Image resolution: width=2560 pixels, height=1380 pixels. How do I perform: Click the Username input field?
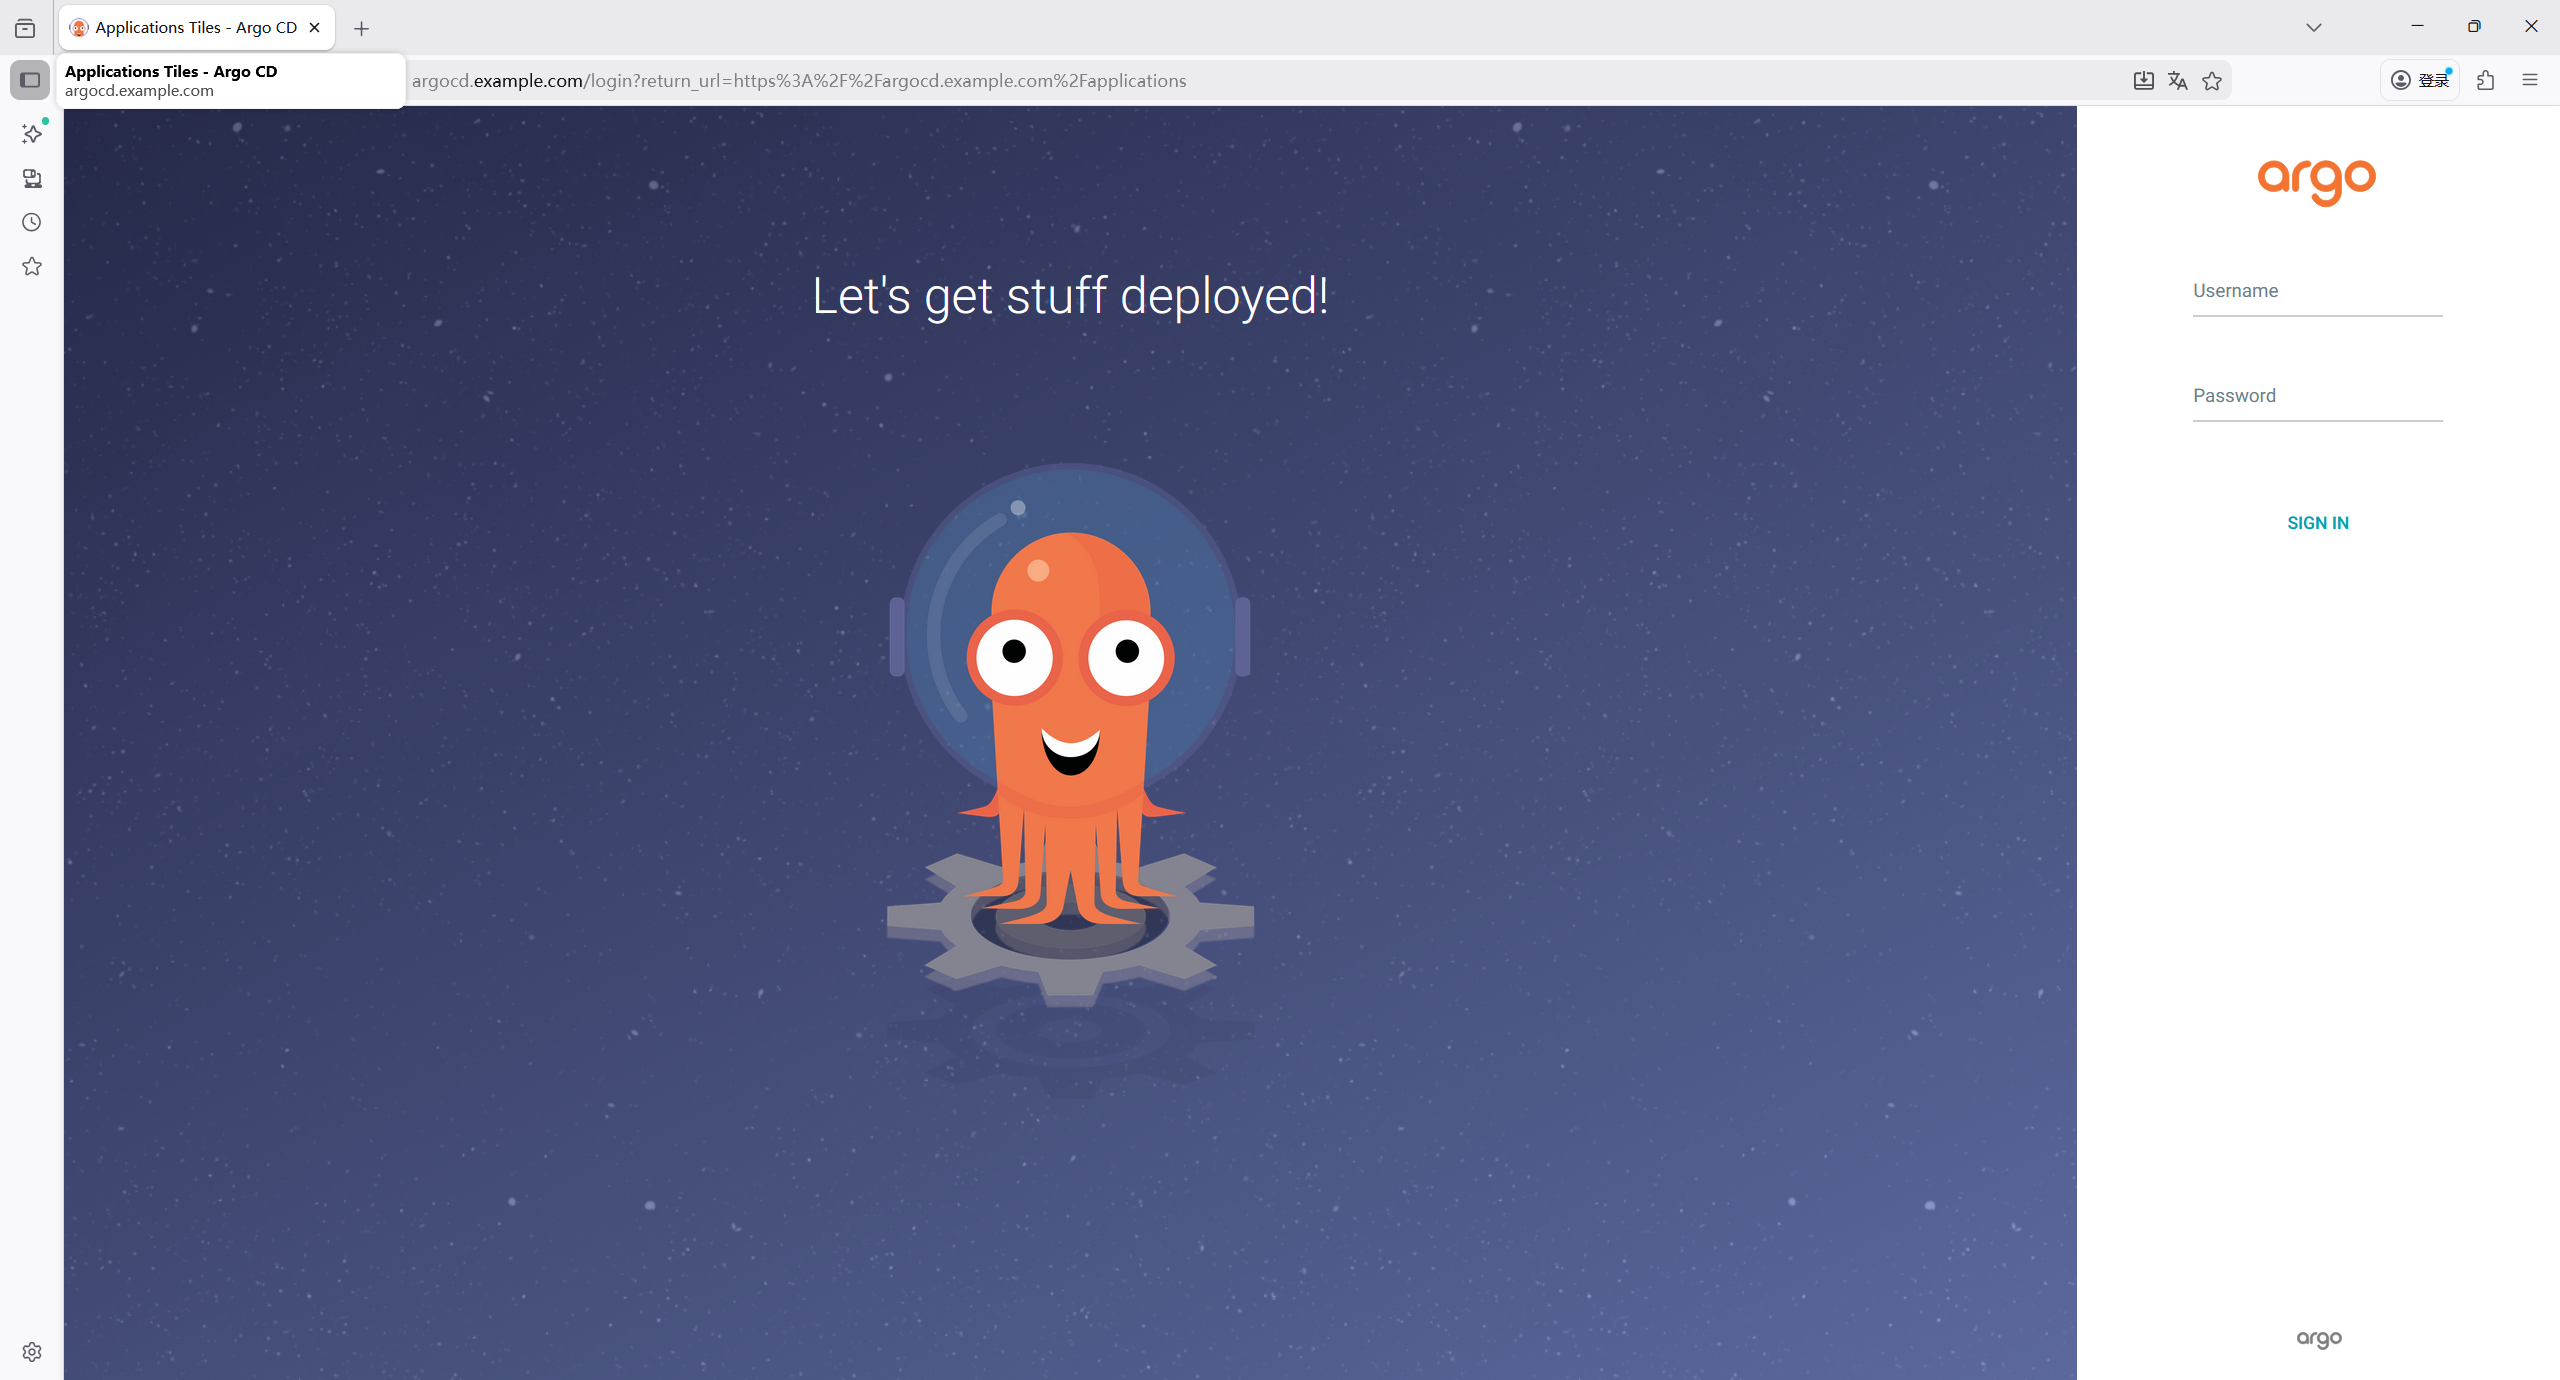click(x=2317, y=292)
